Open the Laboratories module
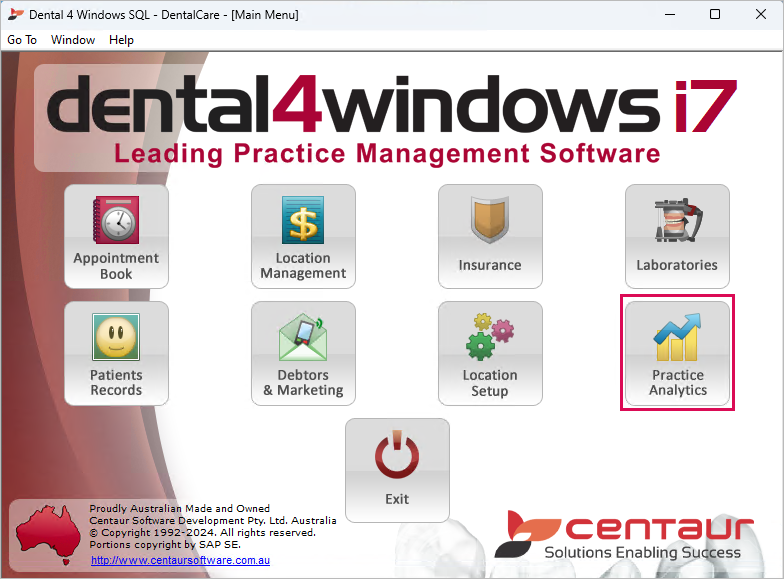The width and height of the screenshot is (784, 579). click(677, 236)
